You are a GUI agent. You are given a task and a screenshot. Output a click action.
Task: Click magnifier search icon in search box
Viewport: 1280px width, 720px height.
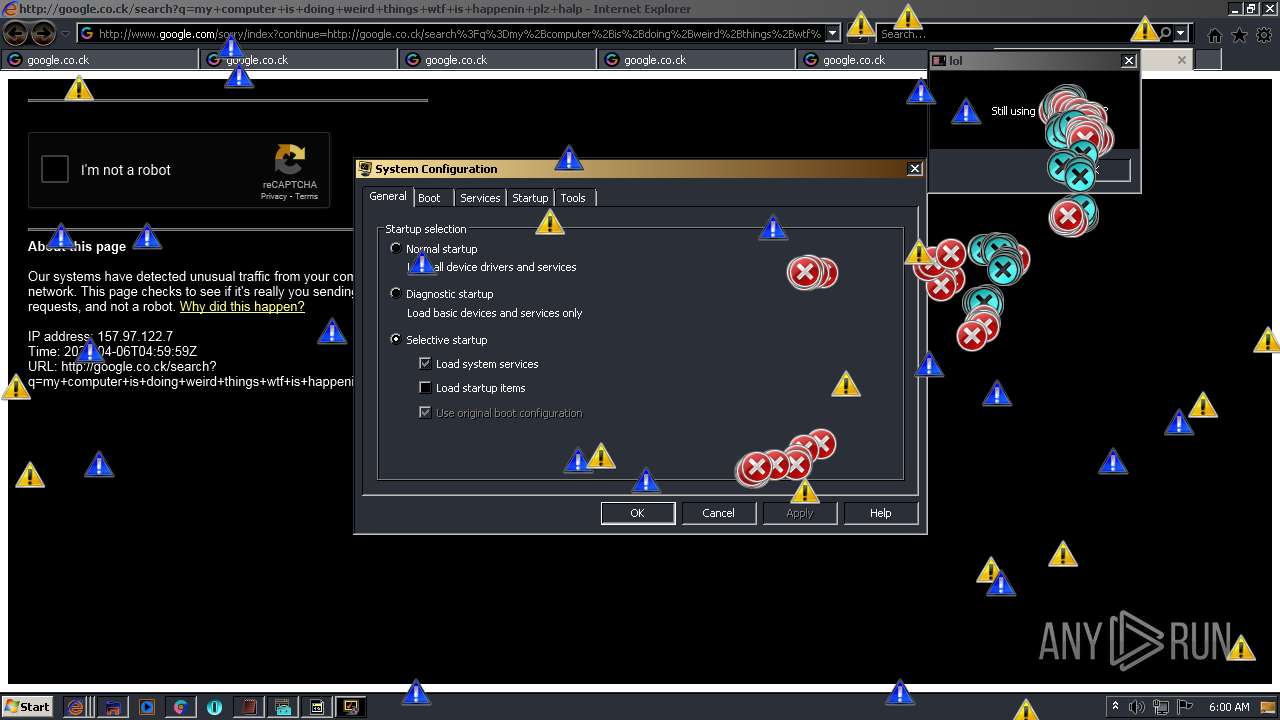(1165, 34)
